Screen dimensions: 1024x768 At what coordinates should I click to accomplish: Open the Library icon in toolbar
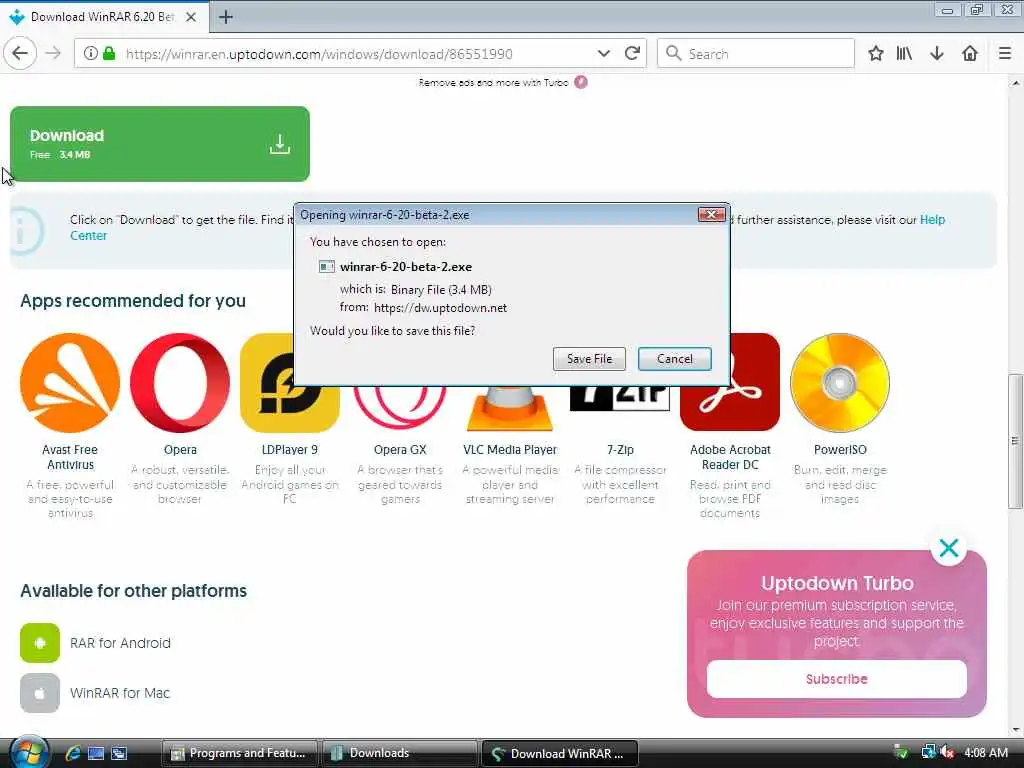tap(904, 54)
